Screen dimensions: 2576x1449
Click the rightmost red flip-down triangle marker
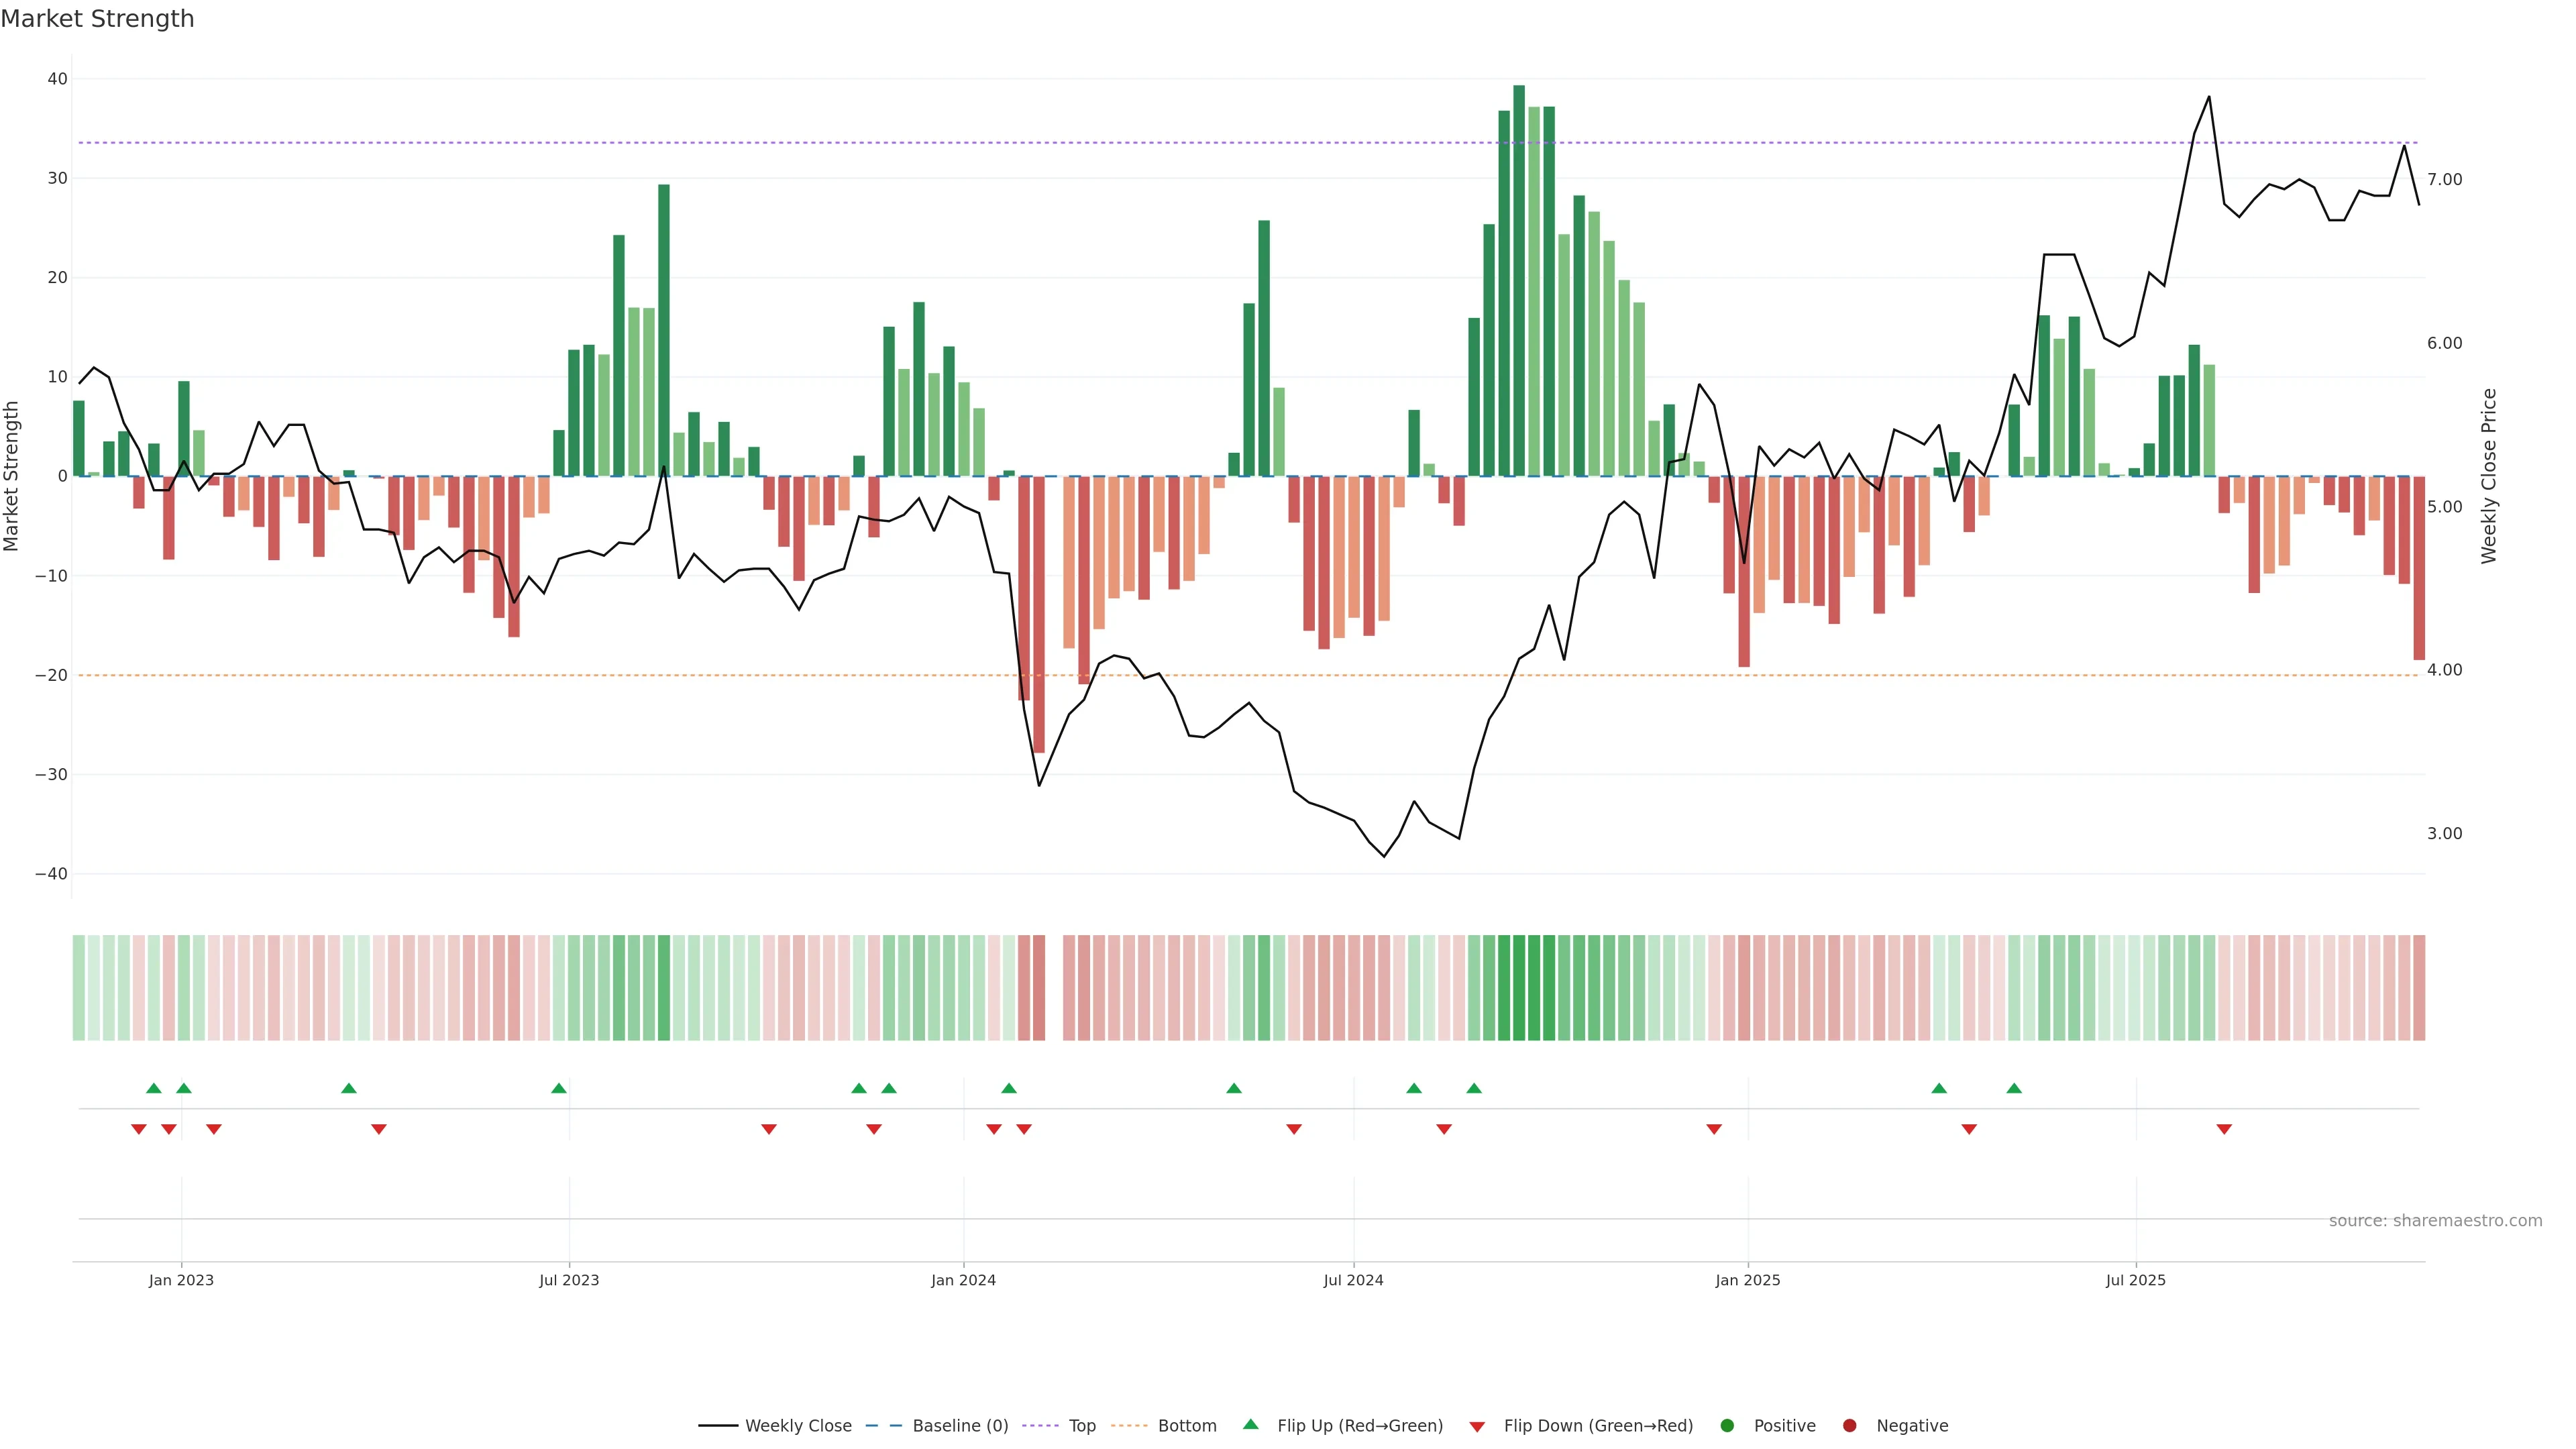(2224, 1129)
